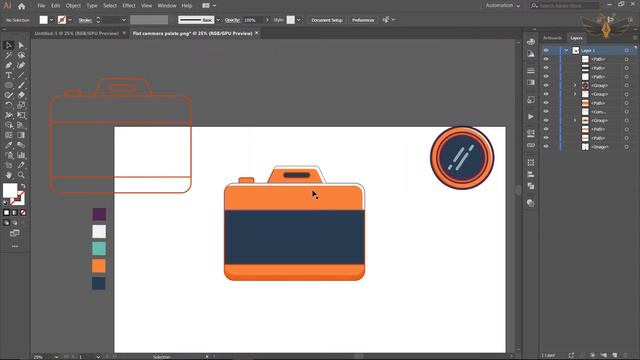Viewport: 640px width, 360px height.
Task: Reset default fill and stroke
Action: (x=6, y=203)
